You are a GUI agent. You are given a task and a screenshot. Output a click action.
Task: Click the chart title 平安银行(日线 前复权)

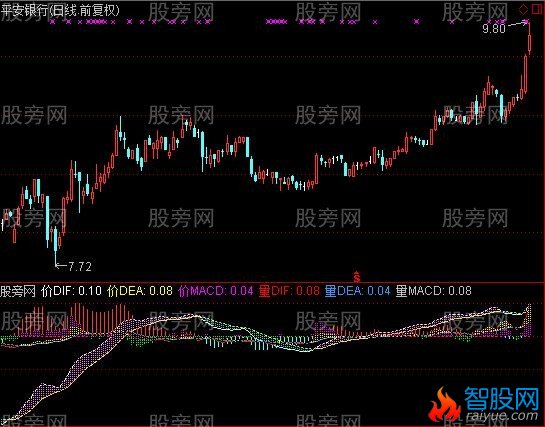coord(60,10)
